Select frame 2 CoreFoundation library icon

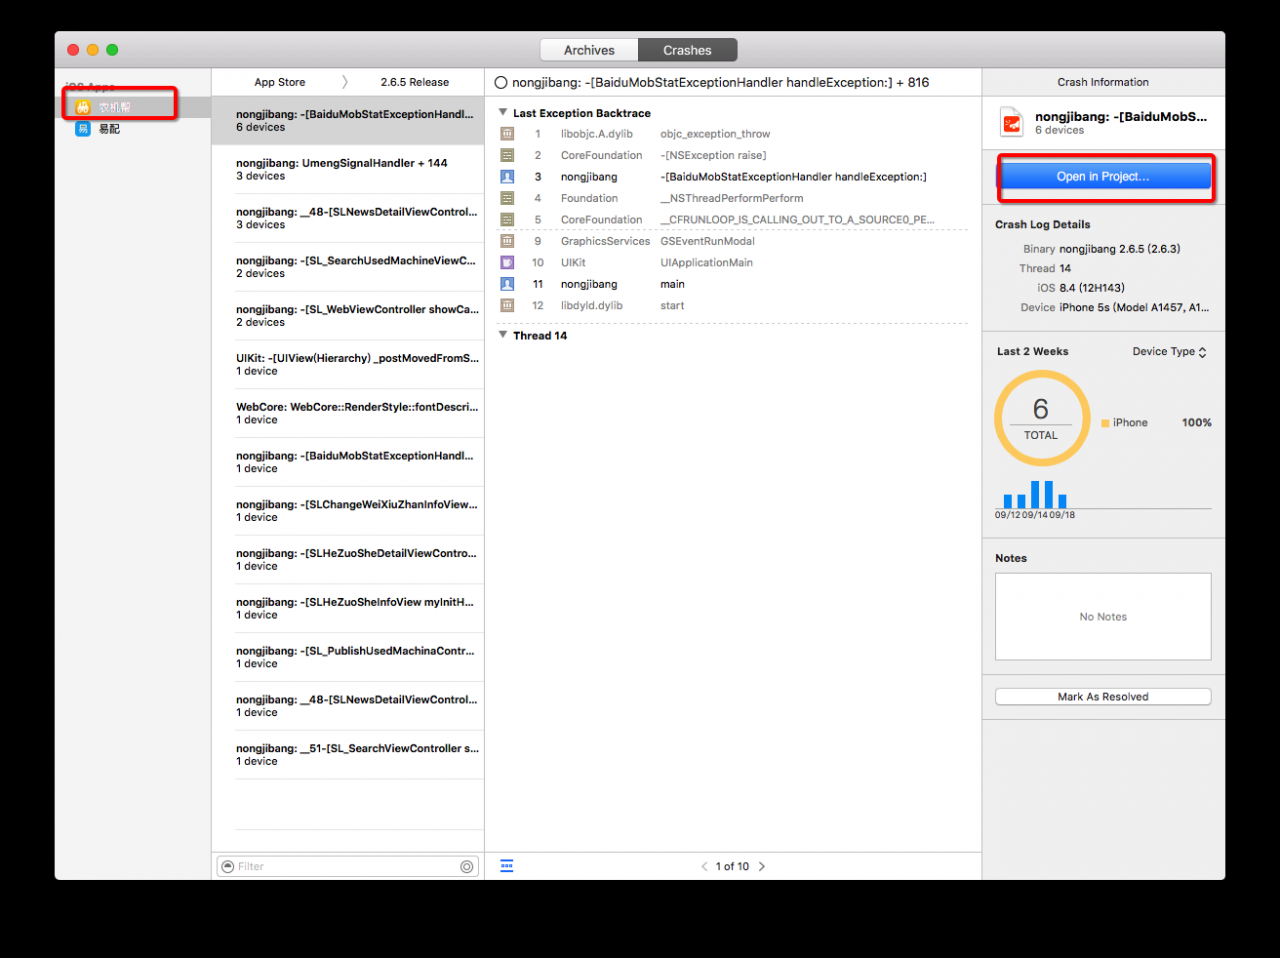tap(507, 155)
